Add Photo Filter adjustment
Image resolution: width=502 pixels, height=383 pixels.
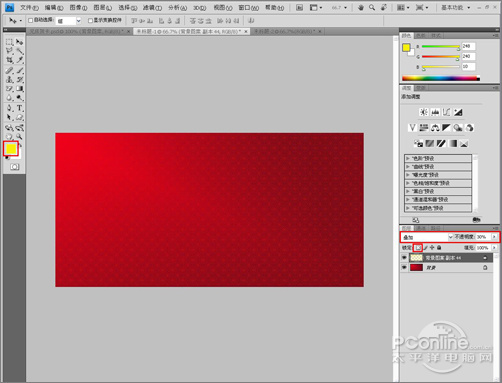(x=458, y=128)
